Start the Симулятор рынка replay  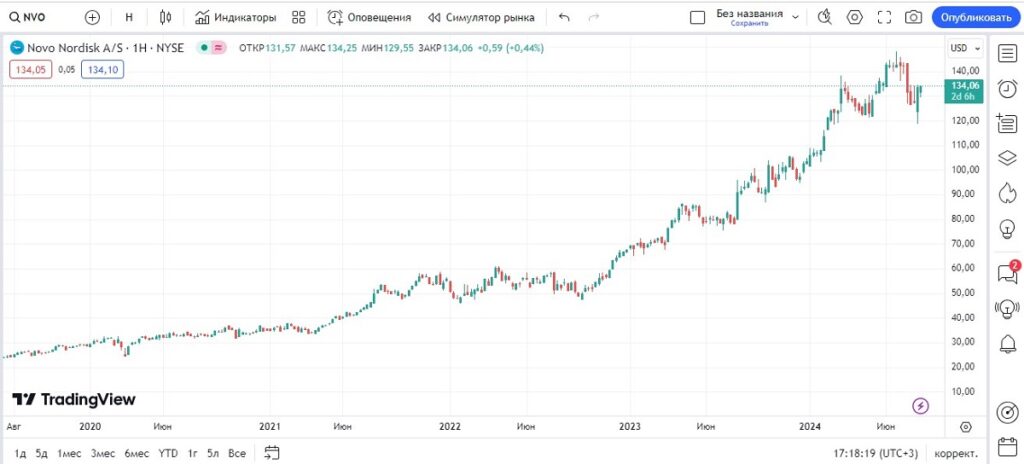pyautogui.click(x=481, y=18)
